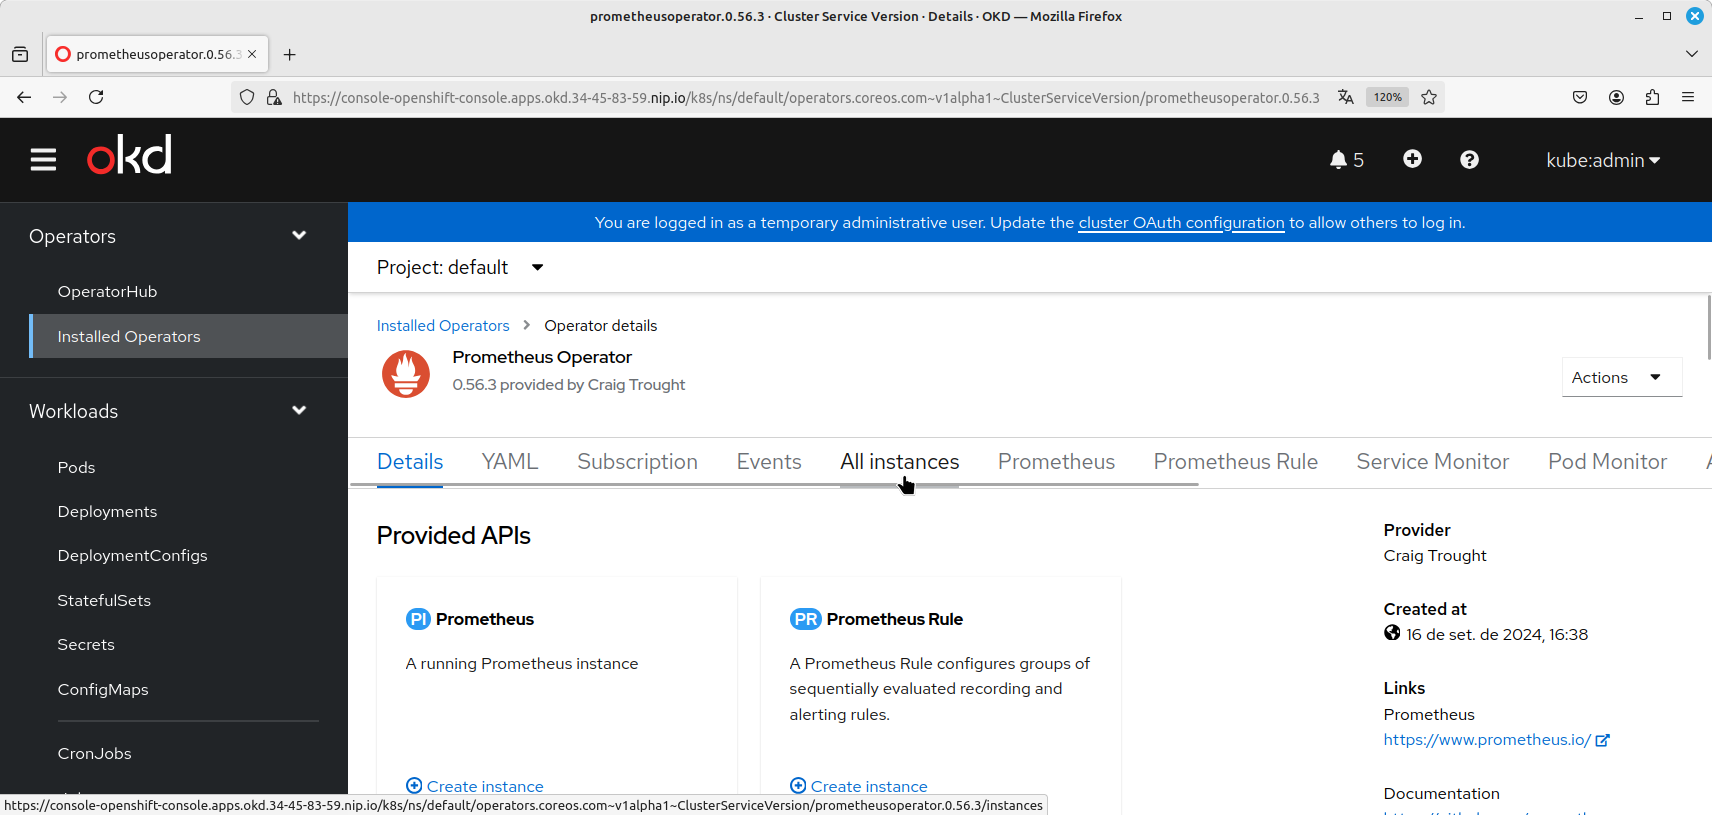This screenshot has width=1712, height=815.
Task: Open the Installed Operators breadcrumb link
Action: (443, 326)
